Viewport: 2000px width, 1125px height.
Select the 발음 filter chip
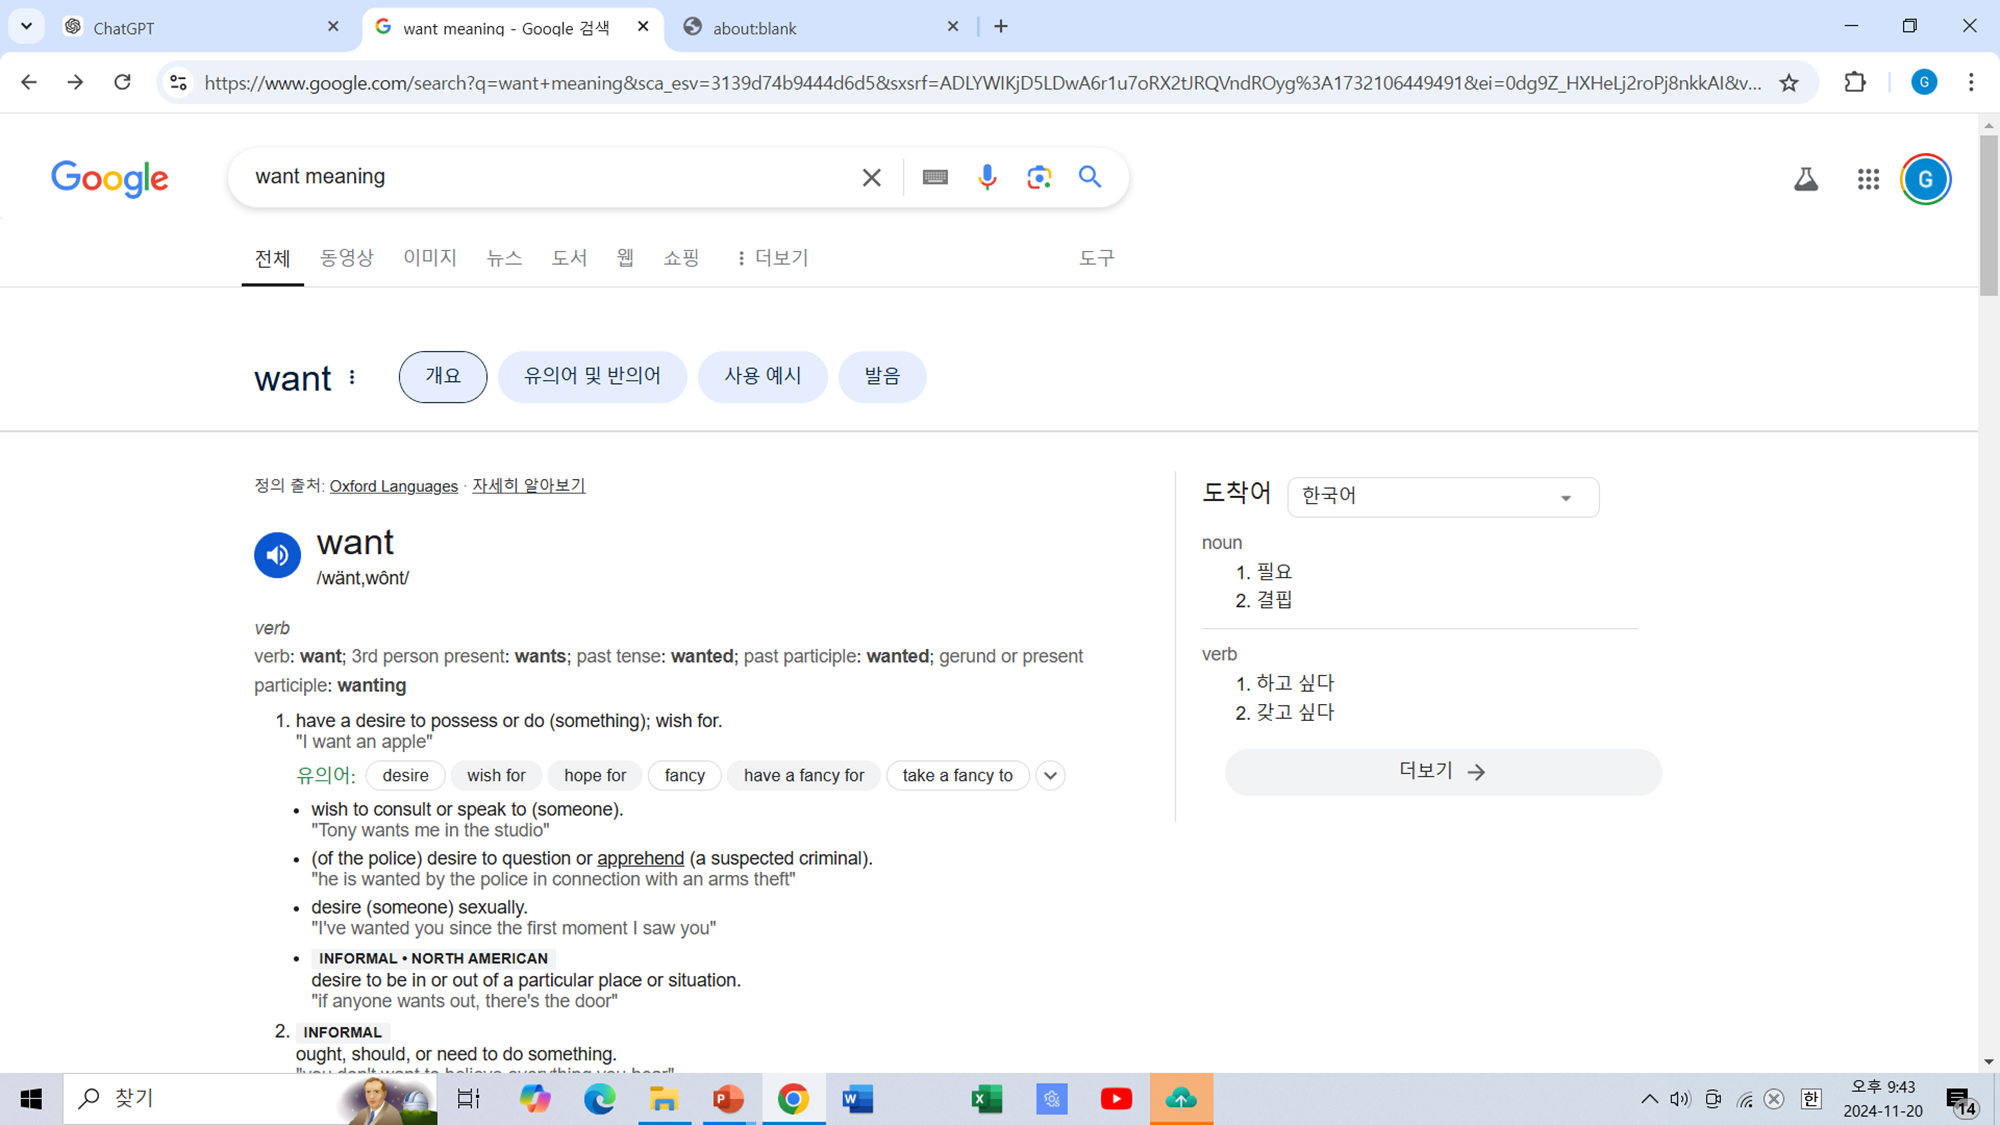click(882, 376)
